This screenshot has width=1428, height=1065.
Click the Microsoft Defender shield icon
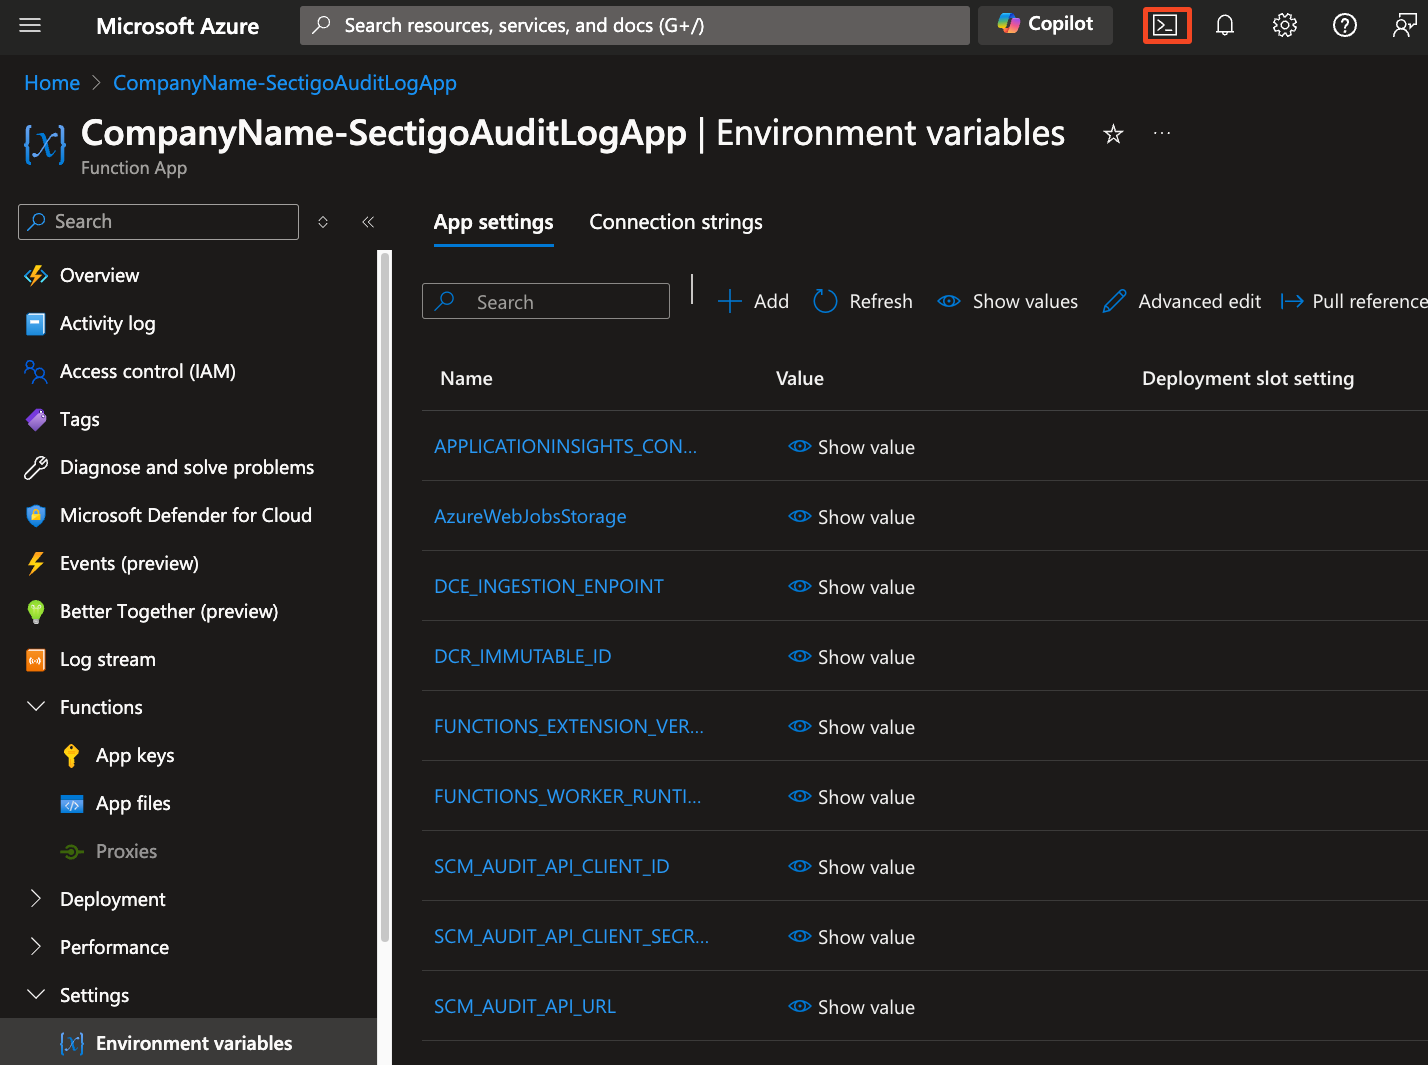[x=36, y=515]
